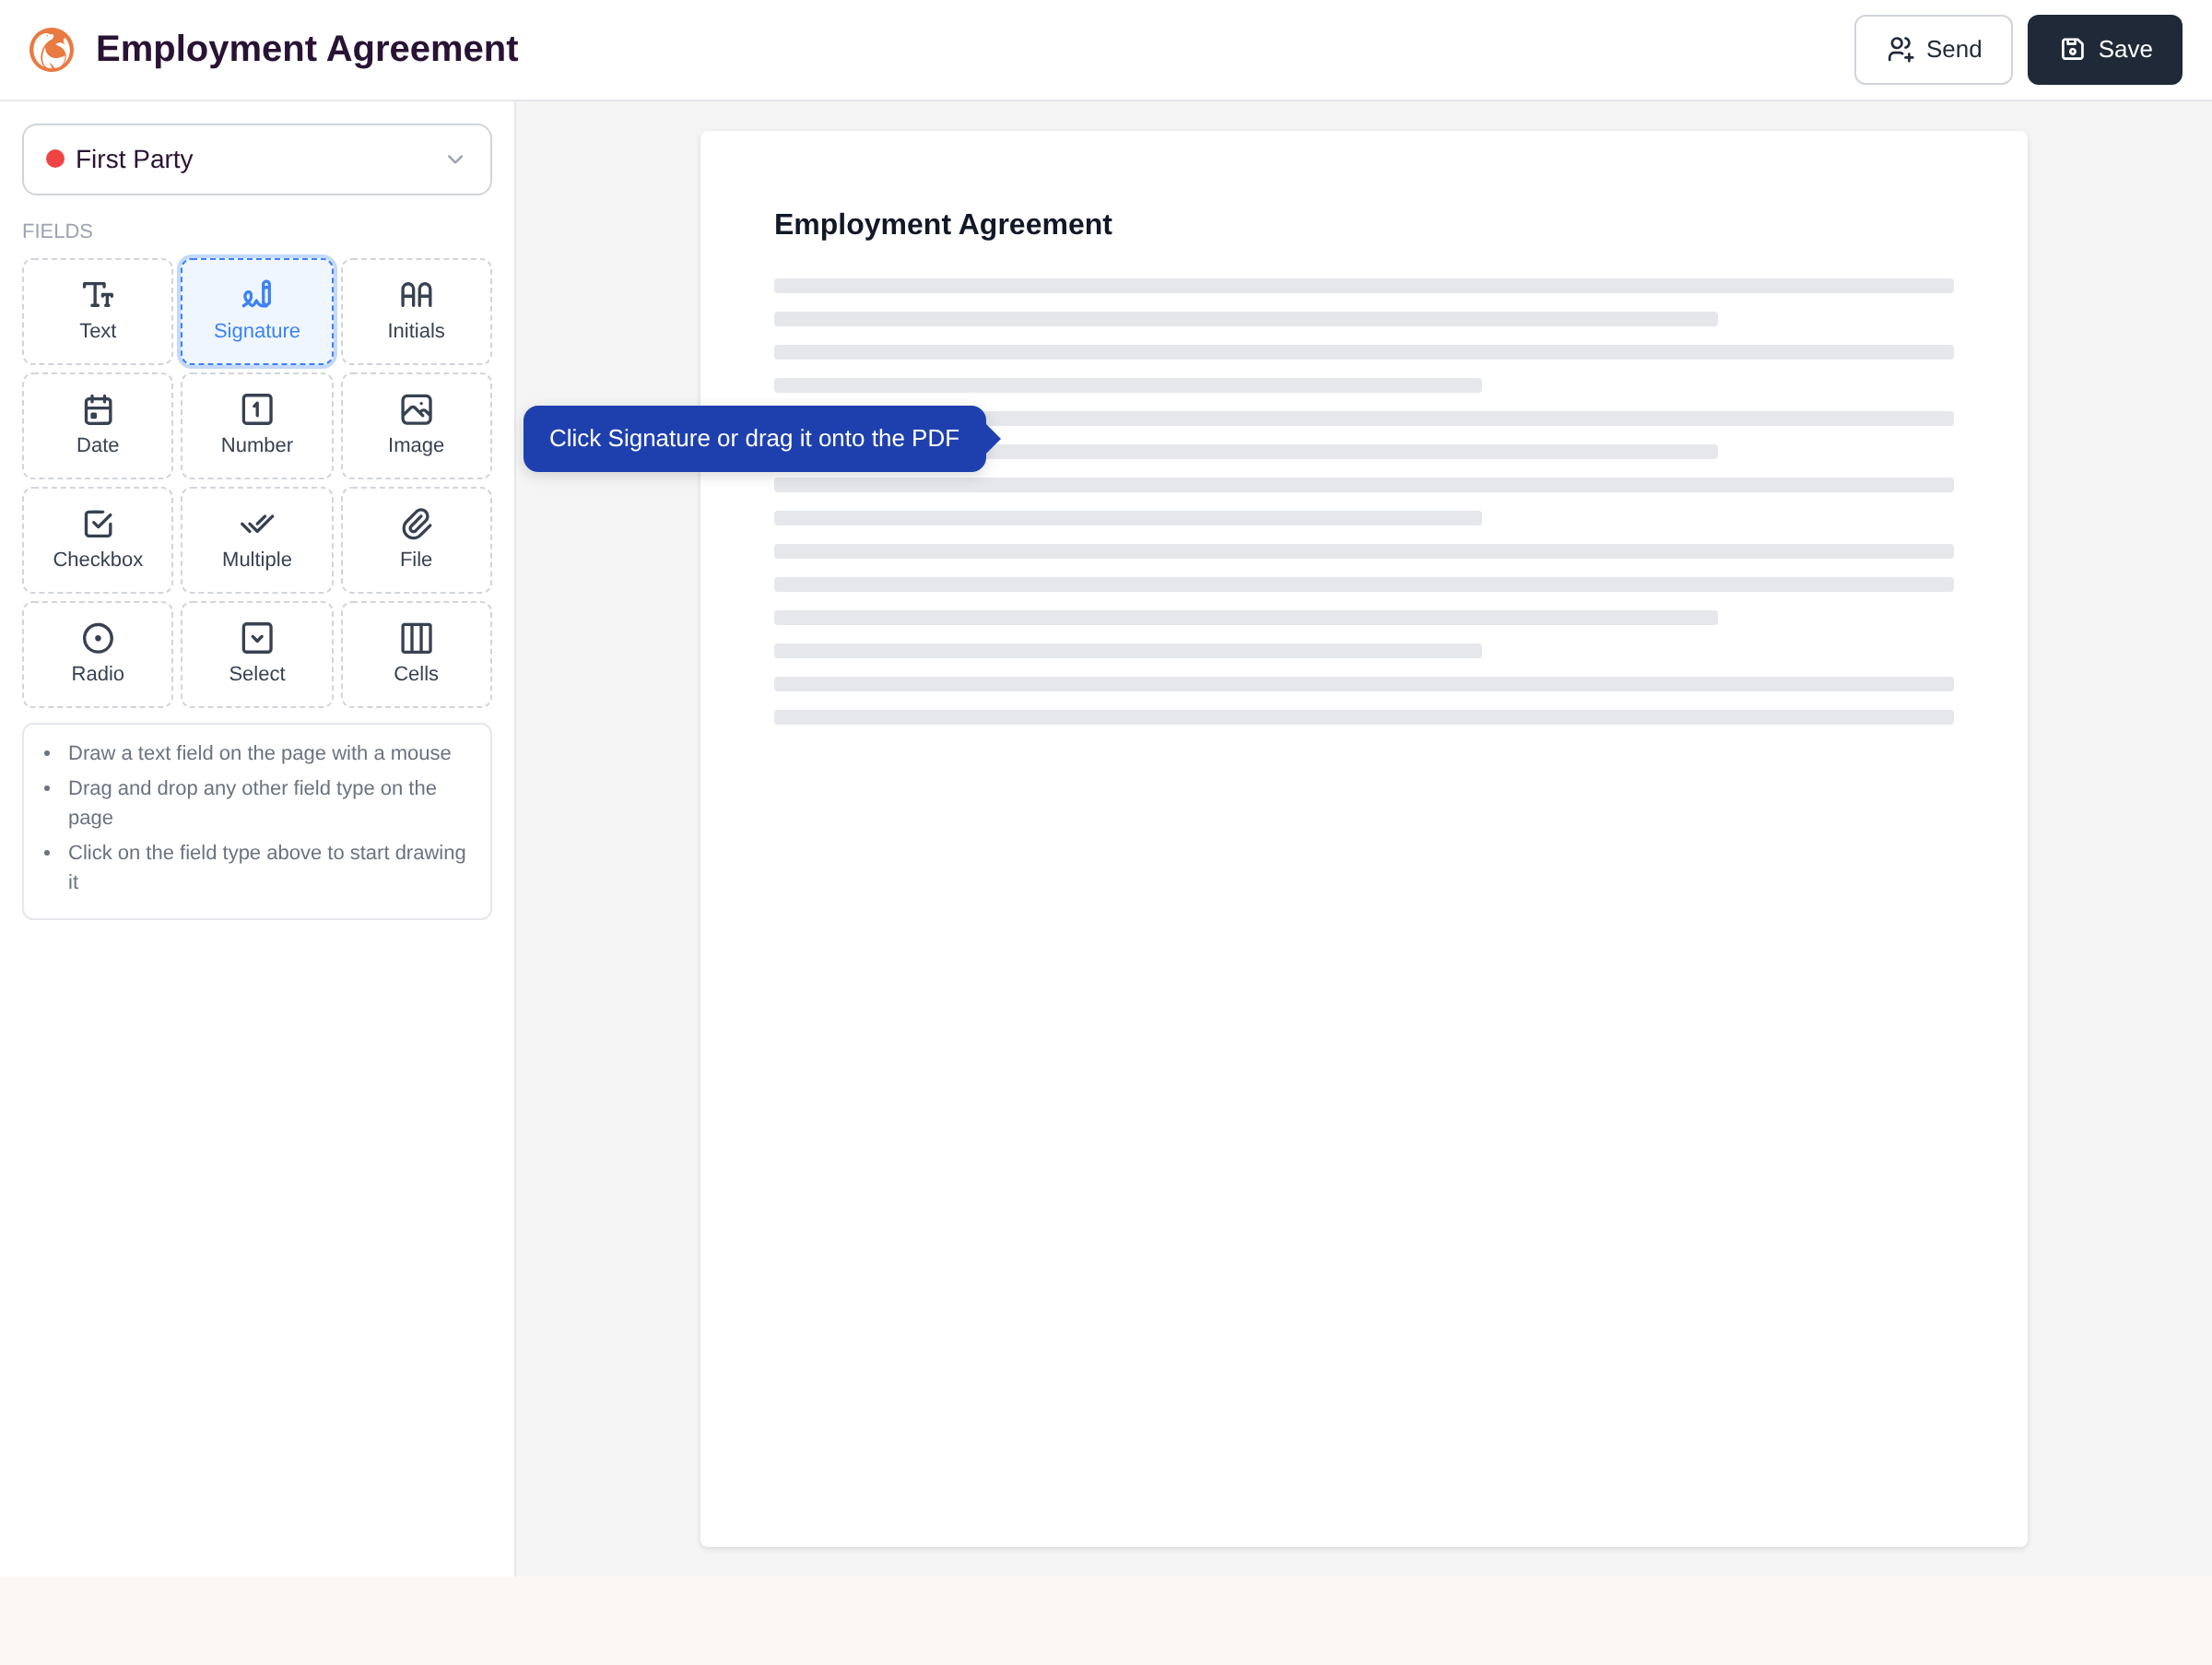Choose the Cells field tile

(x=416, y=654)
